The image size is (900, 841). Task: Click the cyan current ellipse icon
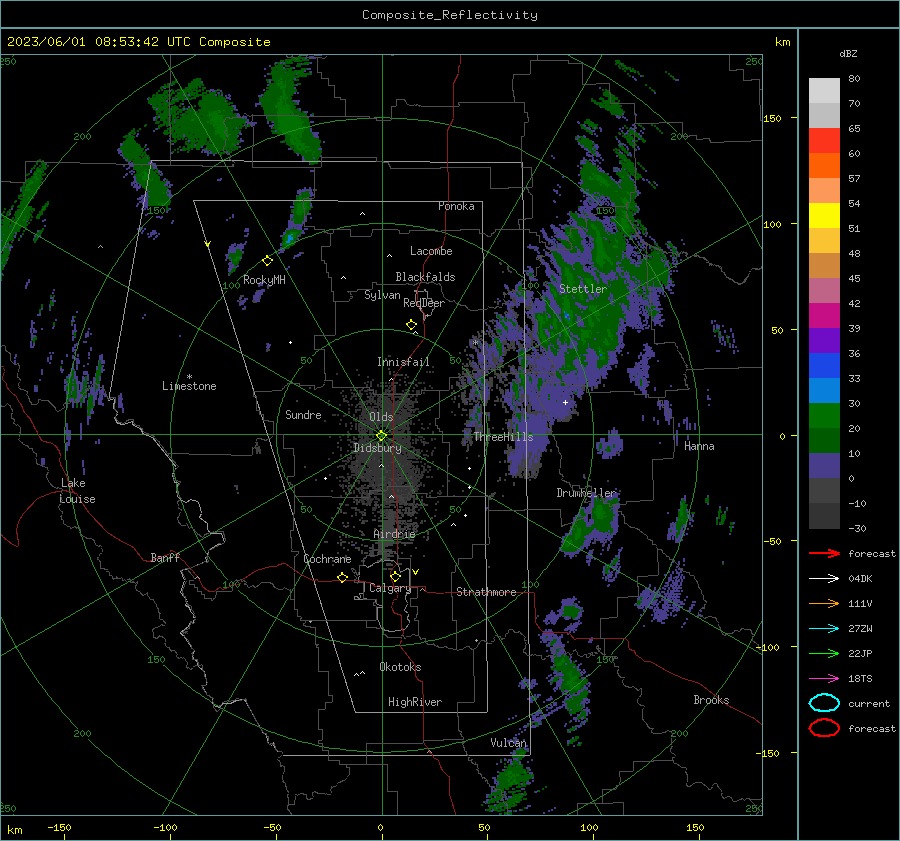coord(824,703)
